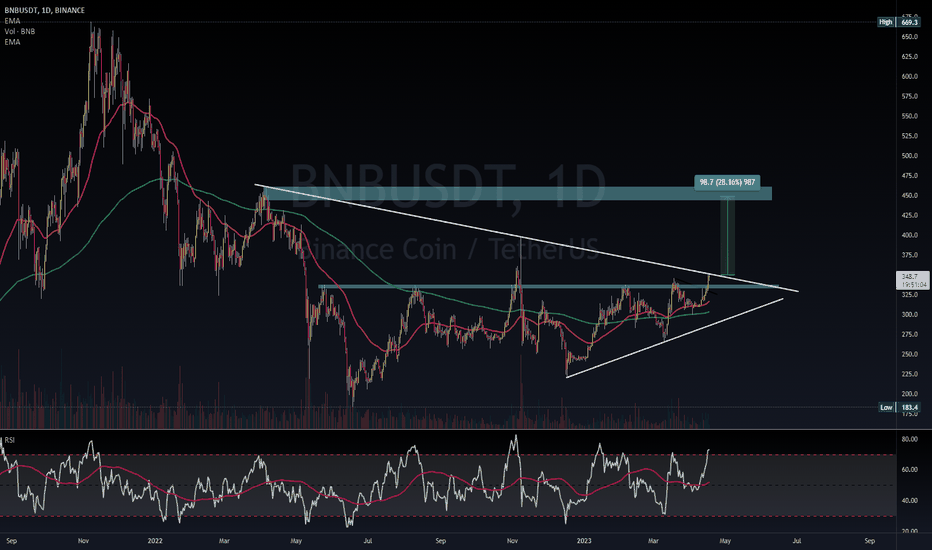Click the 250.0 price axis label
Screen dimensions: 932x550
(x=909, y=354)
